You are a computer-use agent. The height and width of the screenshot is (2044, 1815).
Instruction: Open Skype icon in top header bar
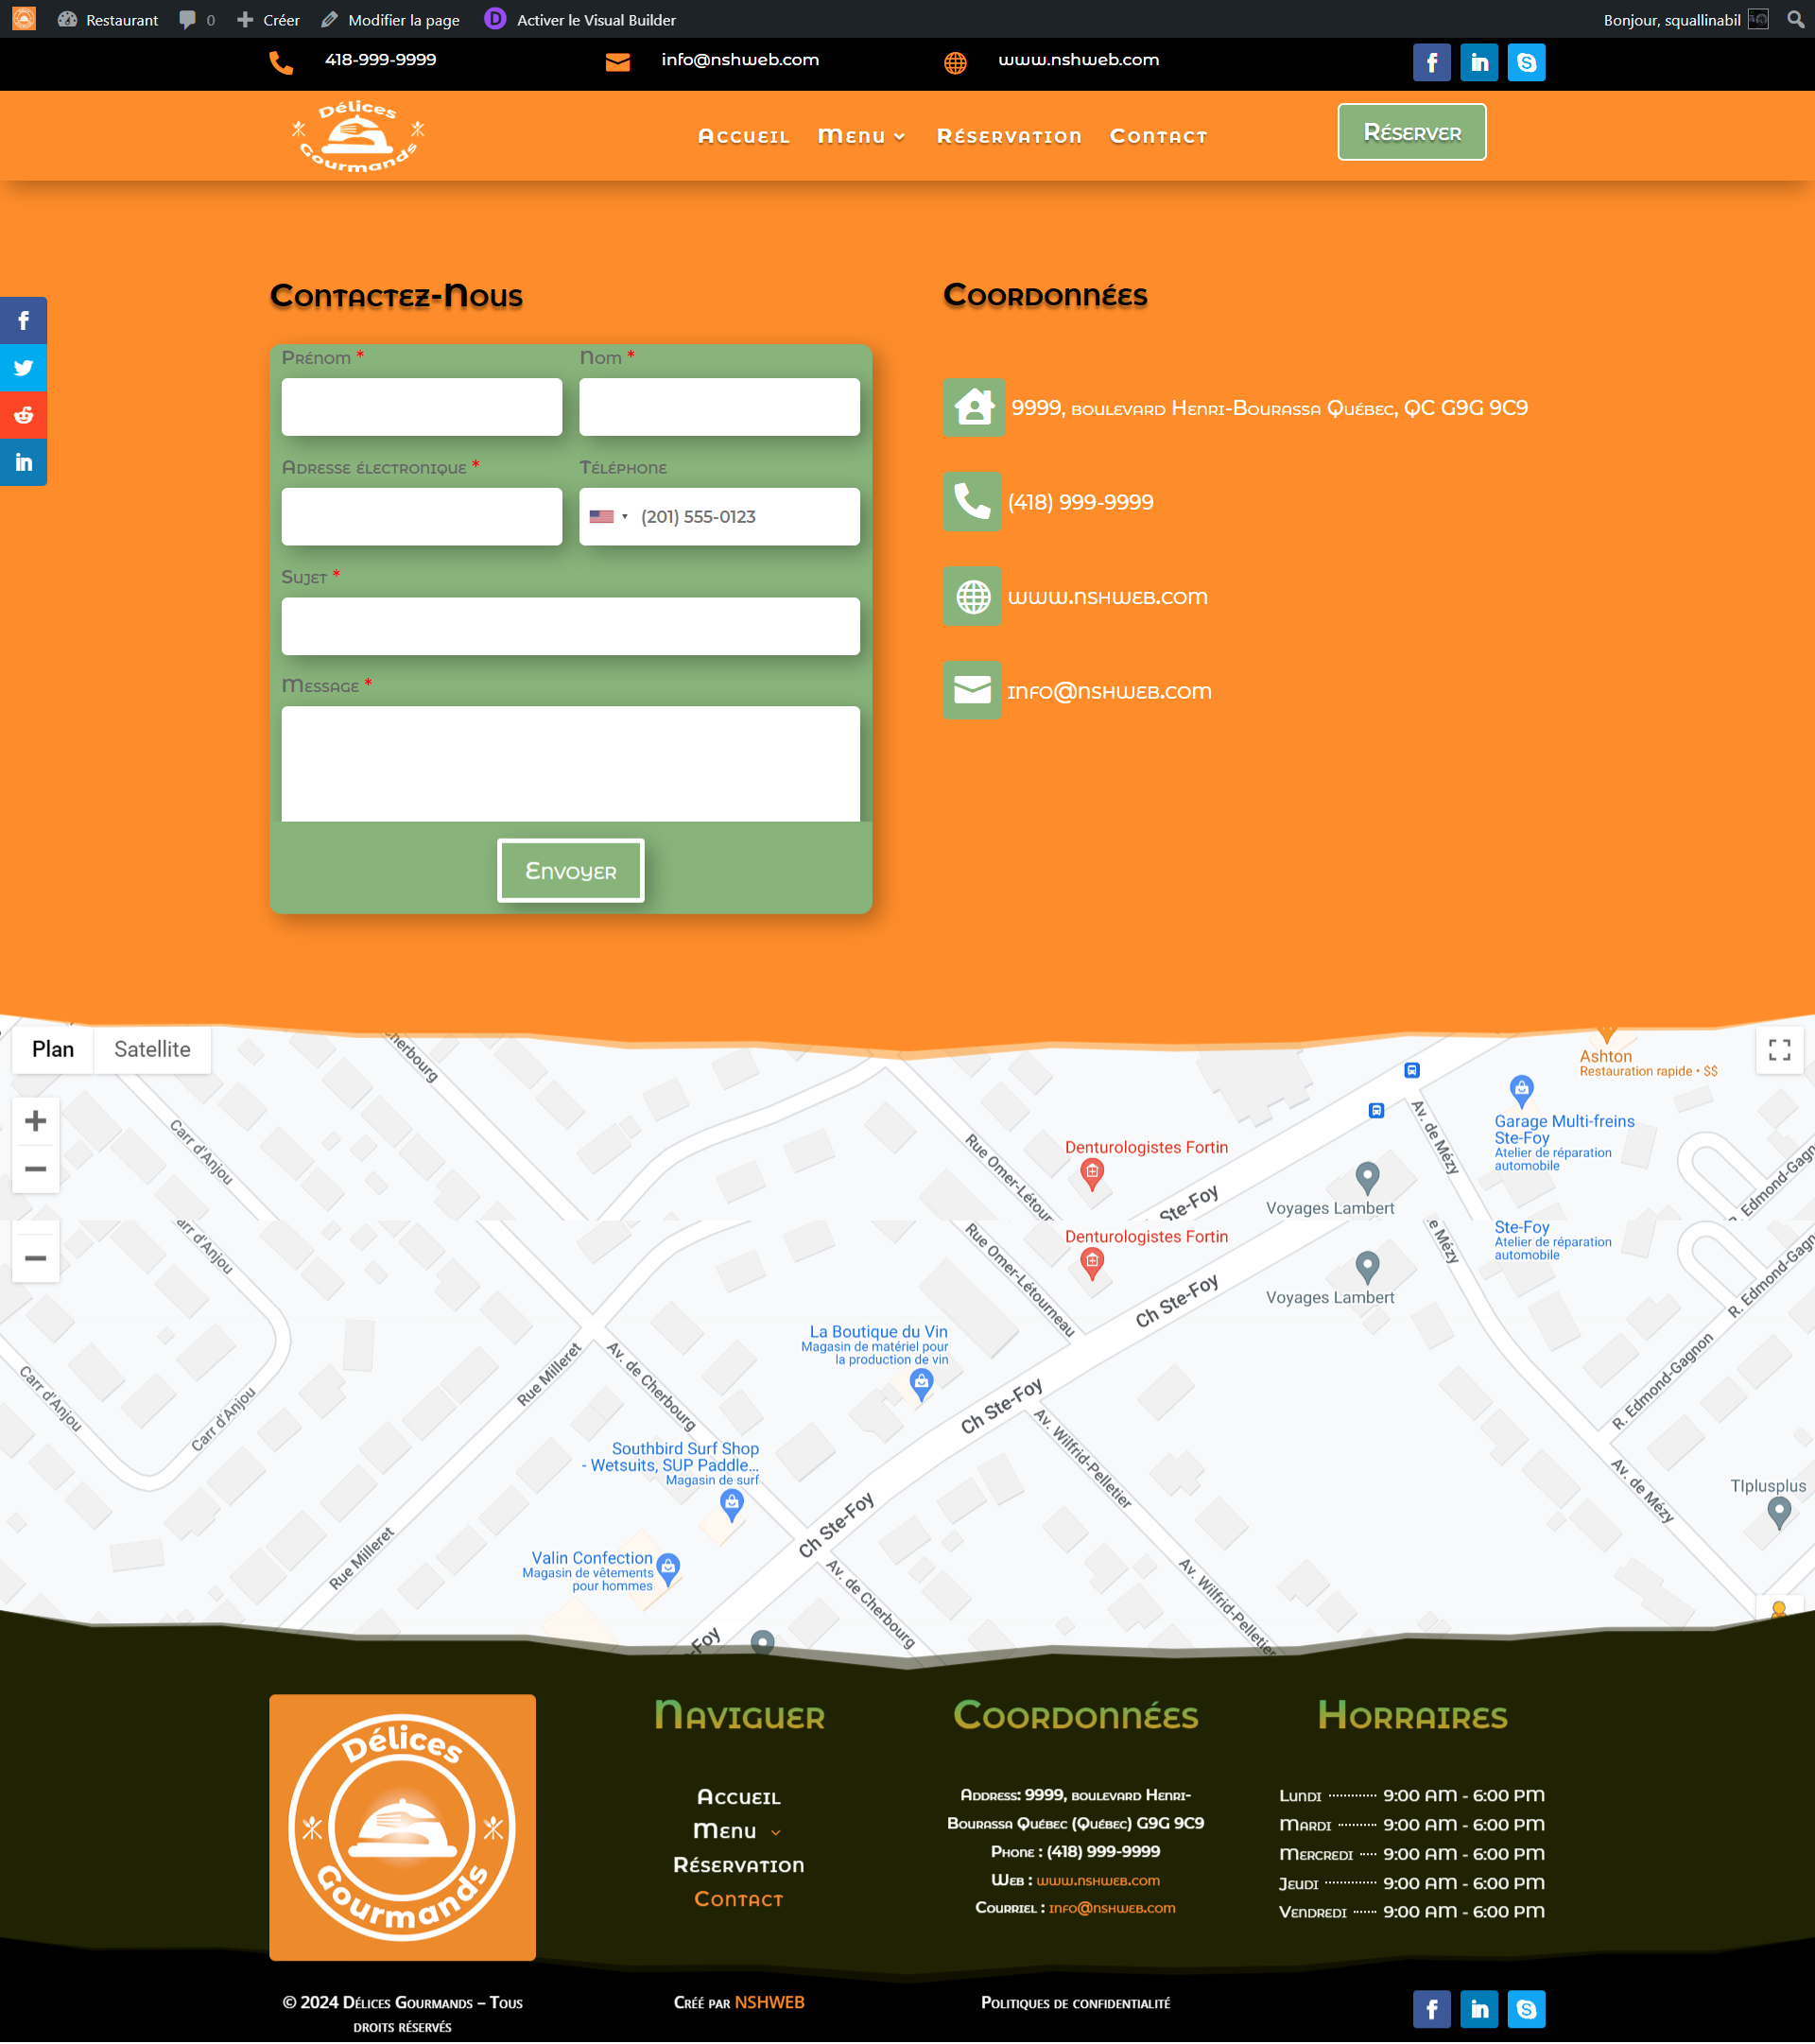[1526, 62]
